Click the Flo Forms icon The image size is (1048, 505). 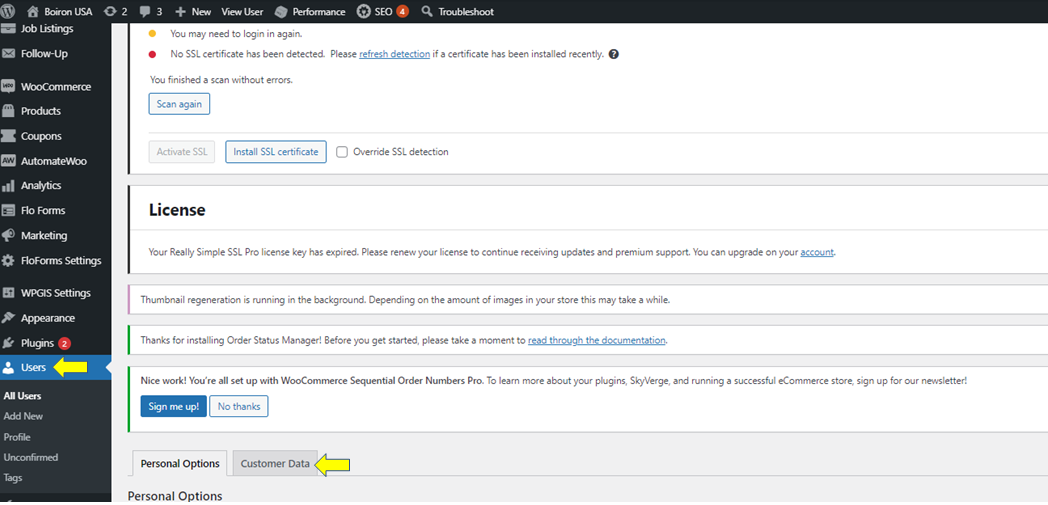coord(9,210)
